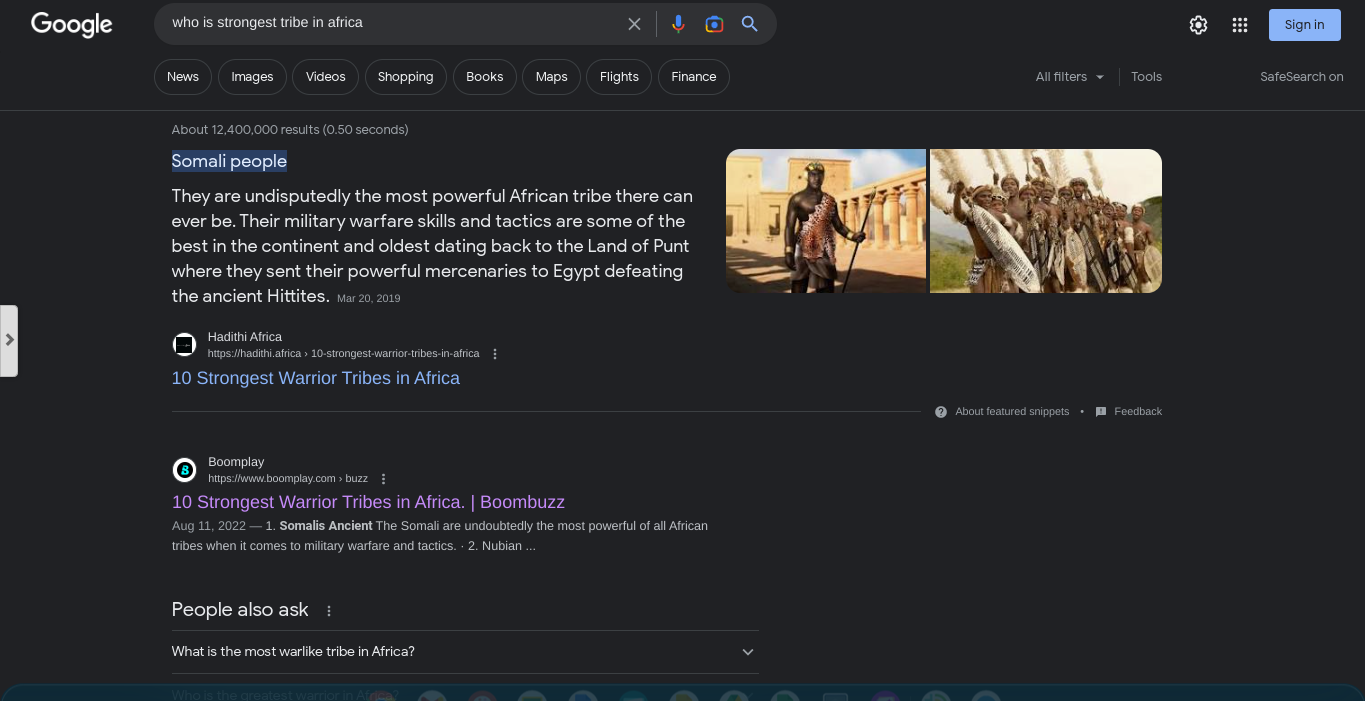The height and width of the screenshot is (701, 1365).
Task: Click the Feedback flag icon
Action: (1101, 412)
